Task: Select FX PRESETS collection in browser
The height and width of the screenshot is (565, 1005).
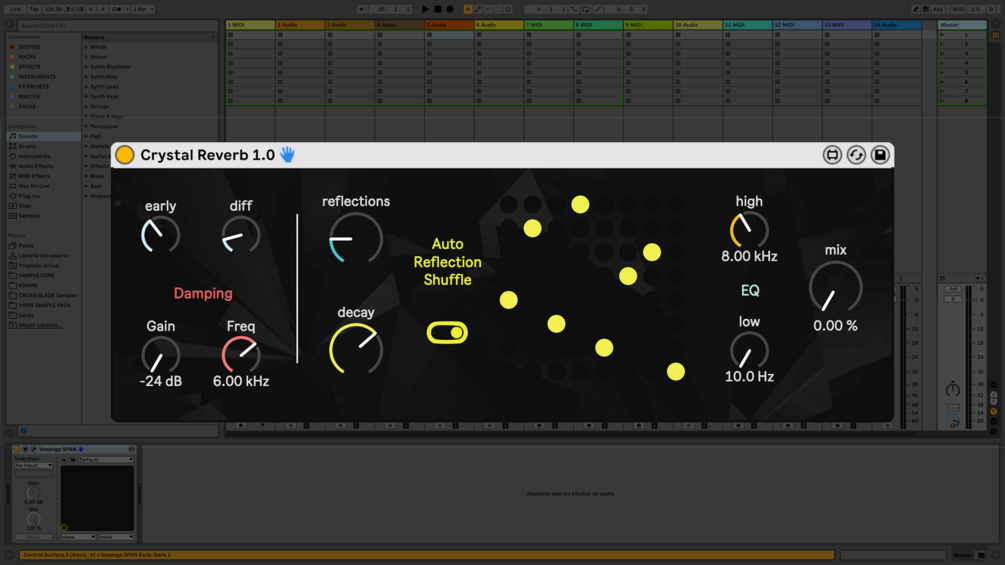Action: (33, 86)
